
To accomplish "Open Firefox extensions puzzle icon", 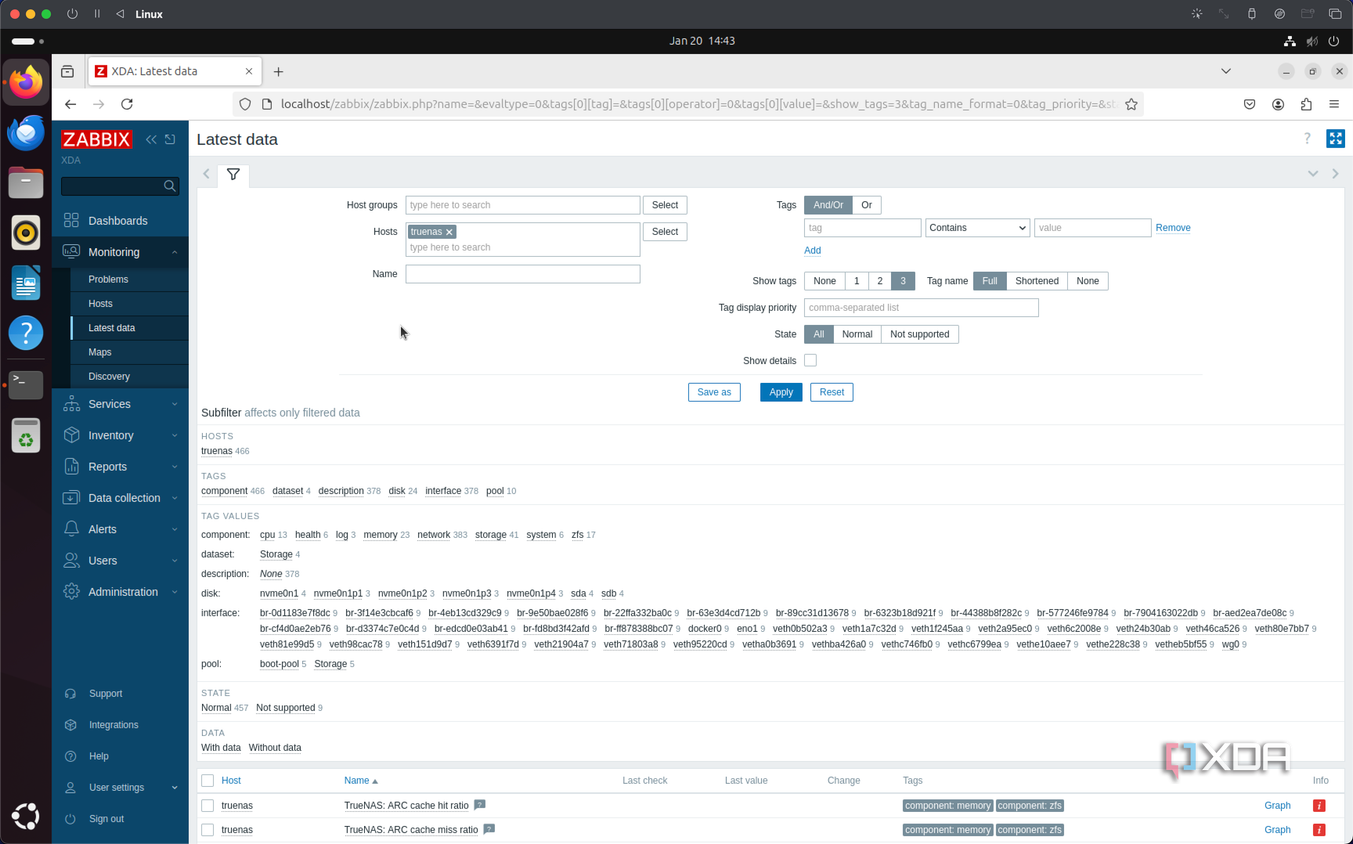I will coord(1306,104).
